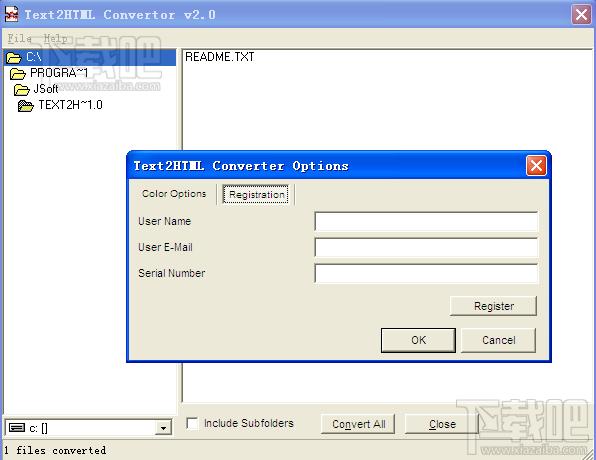
Task: Open the File menu
Action: point(20,38)
